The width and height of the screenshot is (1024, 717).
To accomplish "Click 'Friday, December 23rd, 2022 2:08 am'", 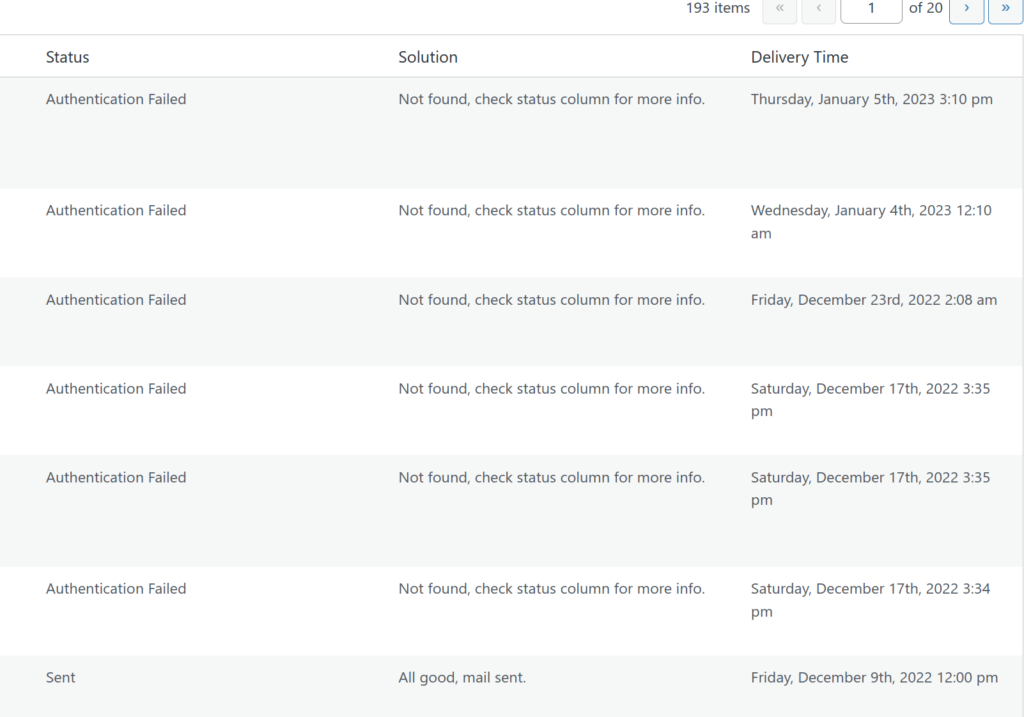I will [x=874, y=300].
